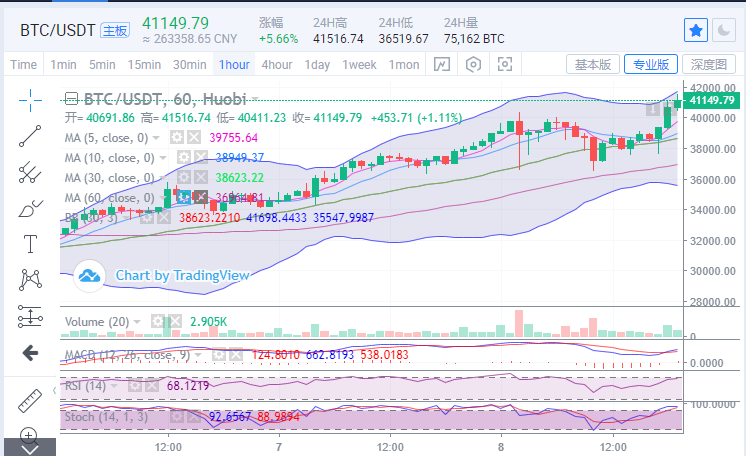This screenshot has height=456, width=746.
Task: Open settings gear for Stoch (14, 1, 3)
Action: pos(177,417)
